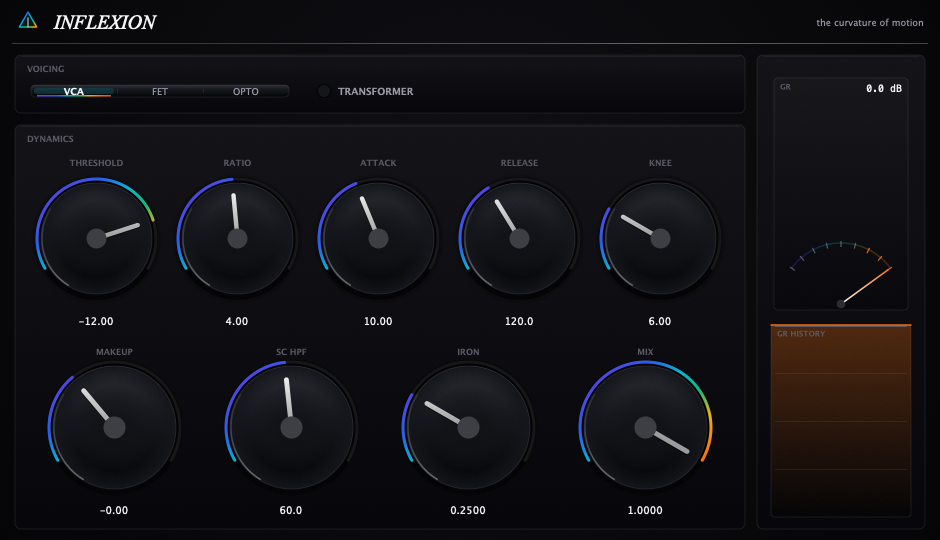Click the INFLEXION title text
Image resolution: width=940 pixels, height=540 pixels.
tap(104, 22)
